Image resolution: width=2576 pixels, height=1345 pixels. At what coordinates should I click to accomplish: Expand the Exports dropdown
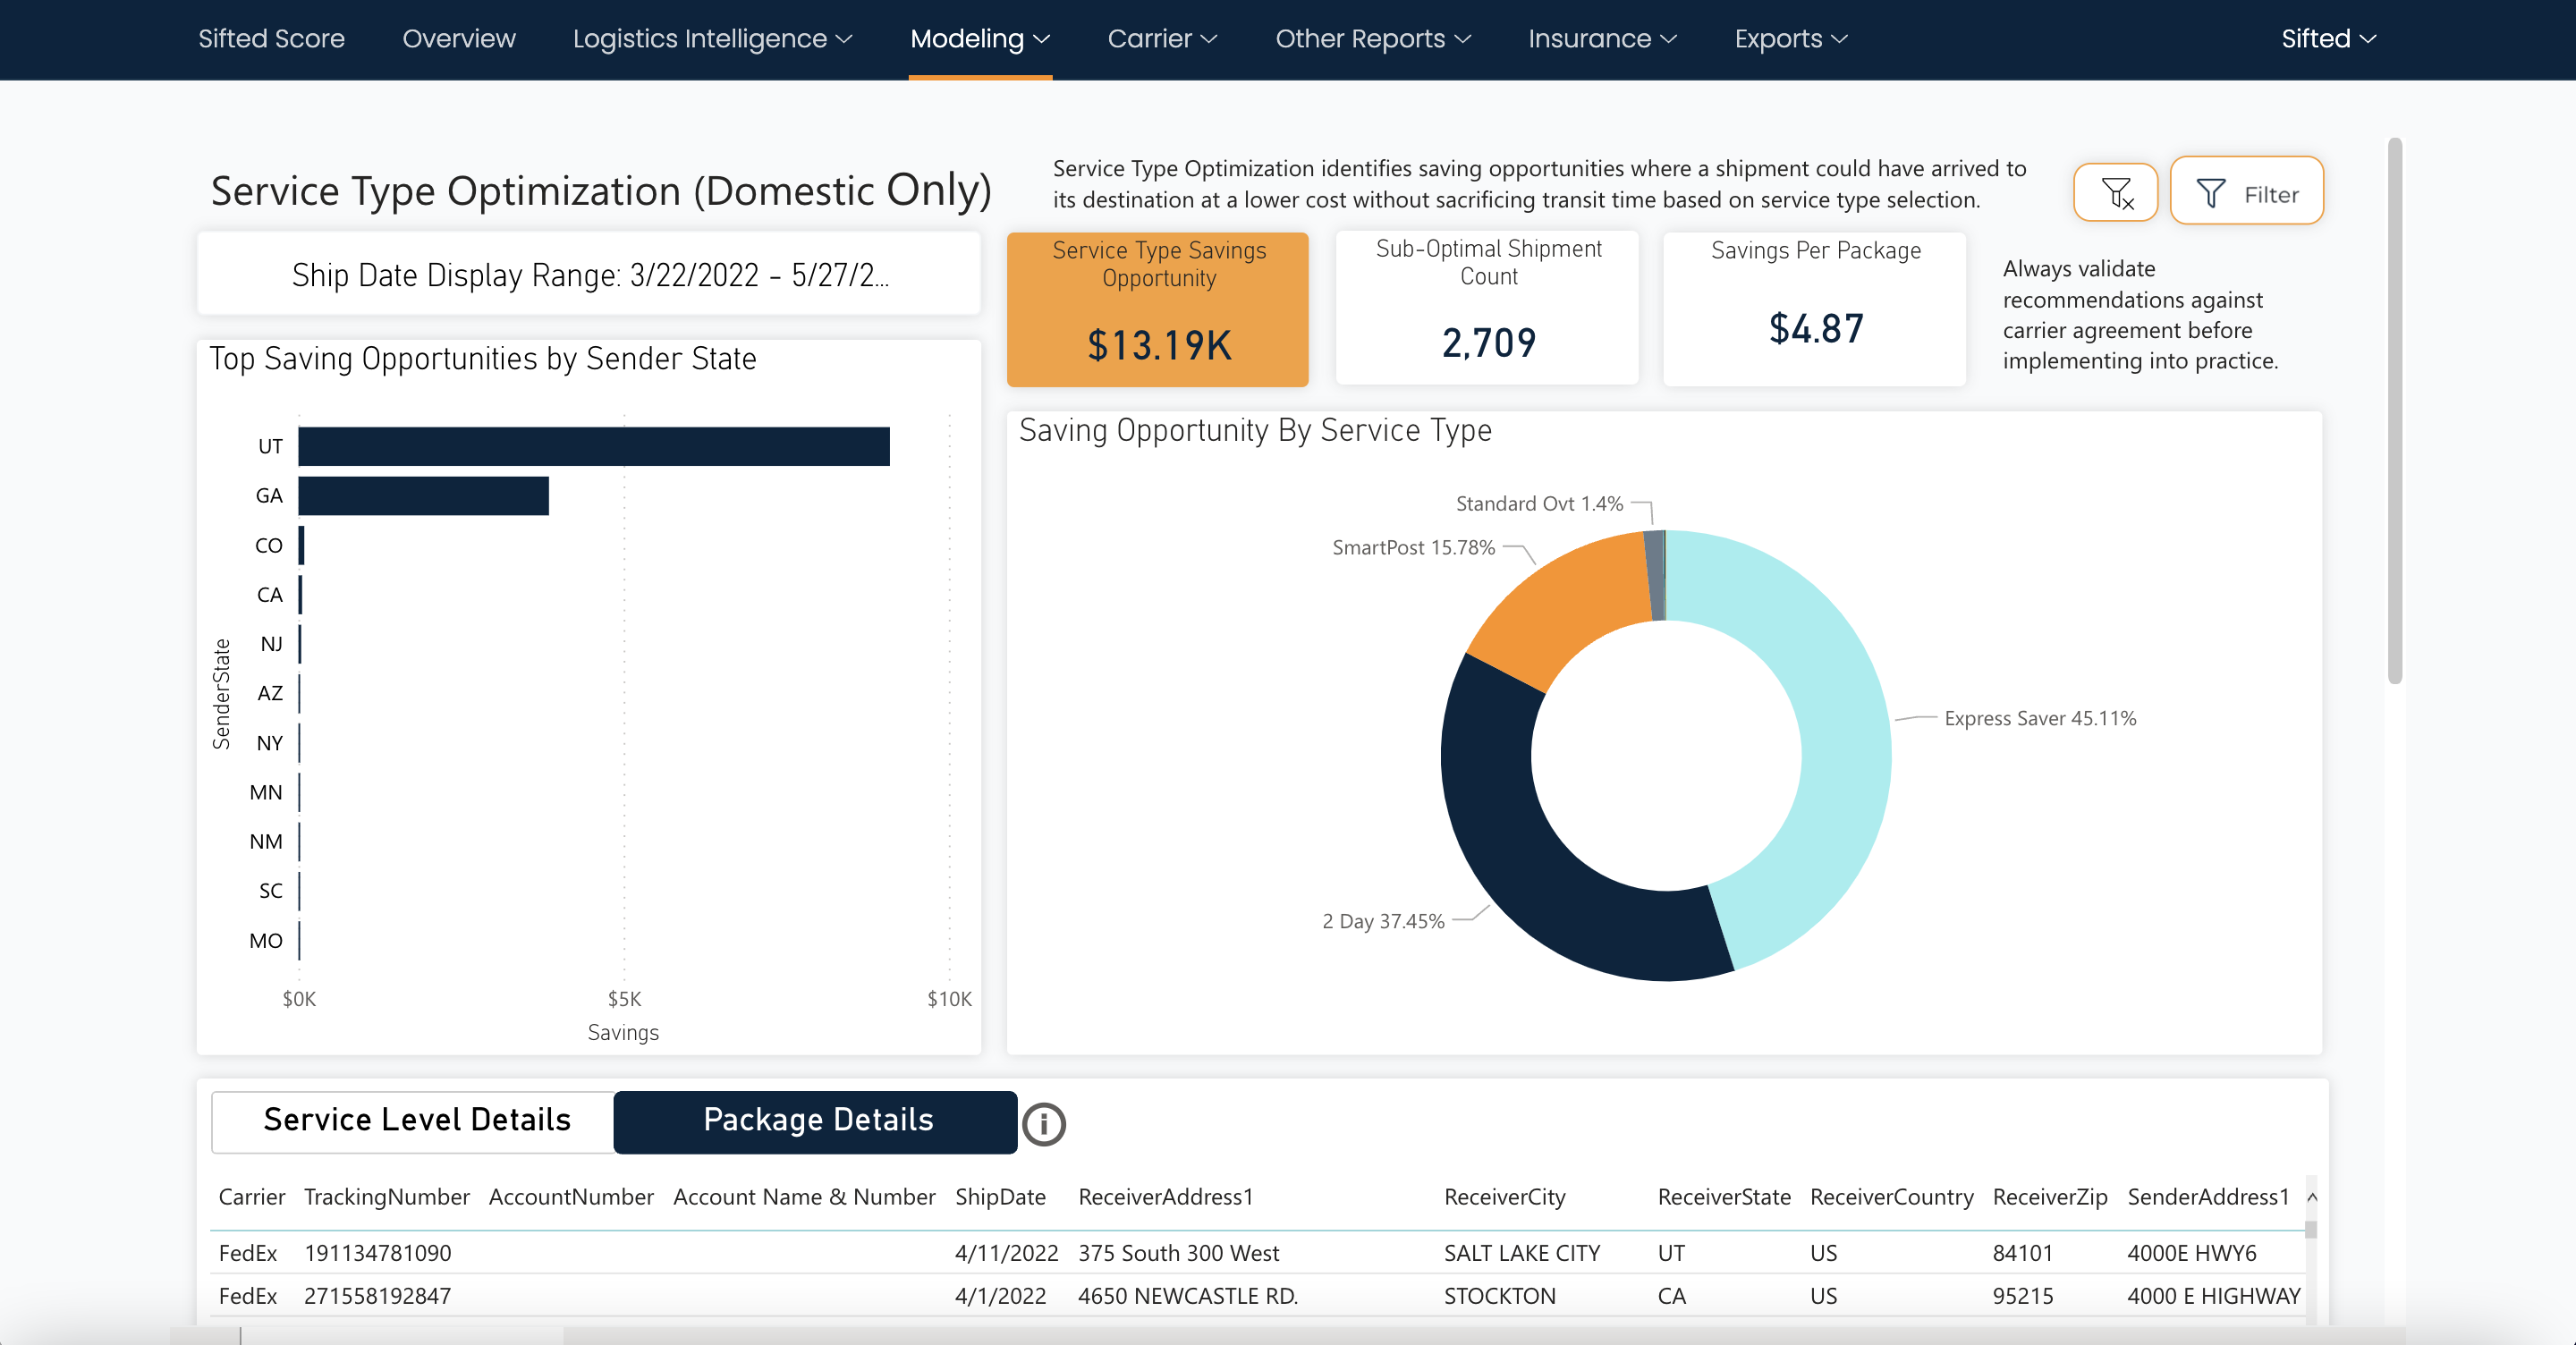click(x=1789, y=39)
